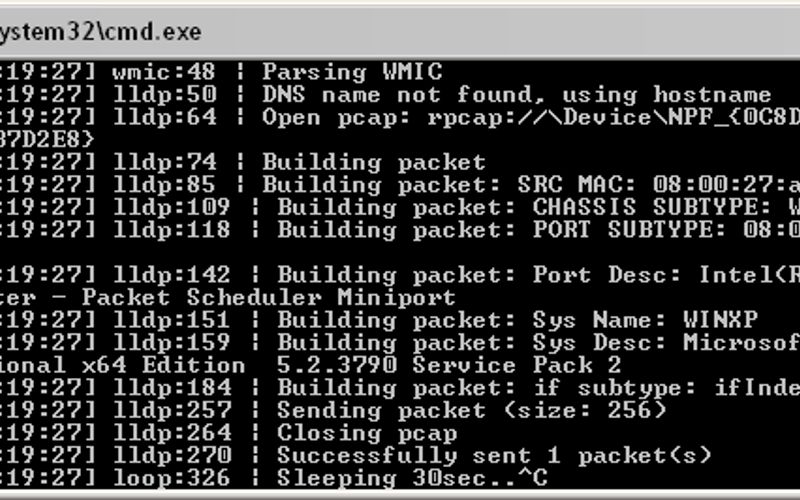Click the 'Parsing WMIC' log line
The image size is (800, 500).
352,72
